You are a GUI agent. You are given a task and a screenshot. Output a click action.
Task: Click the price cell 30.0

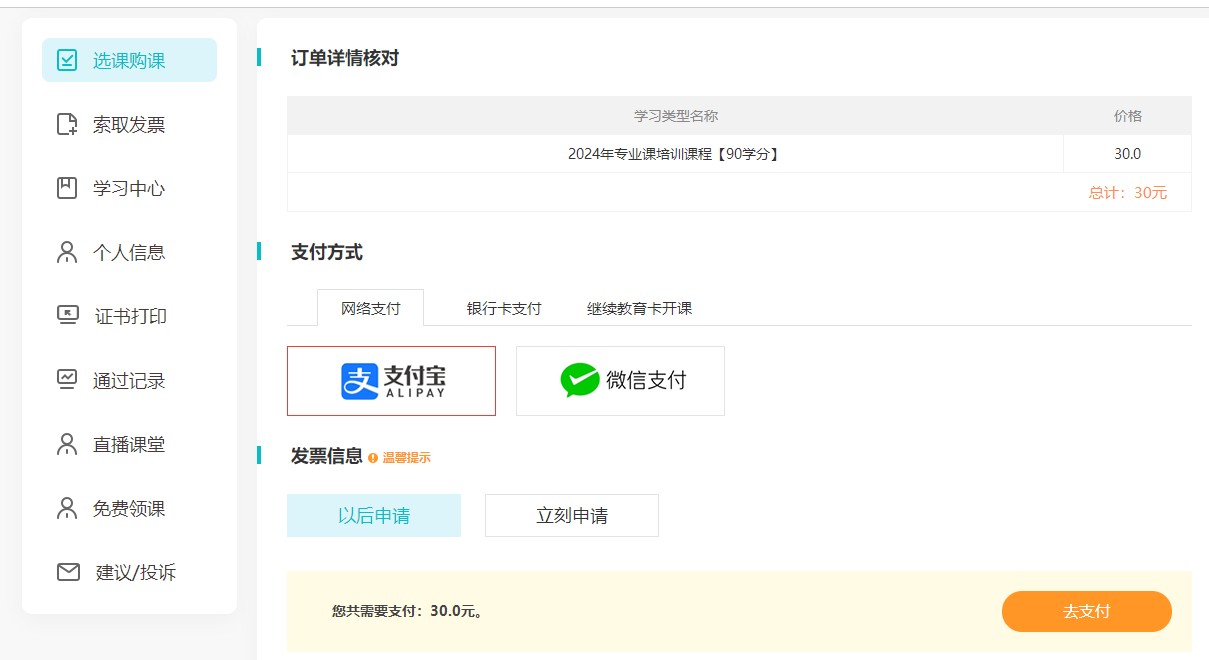coord(1127,154)
